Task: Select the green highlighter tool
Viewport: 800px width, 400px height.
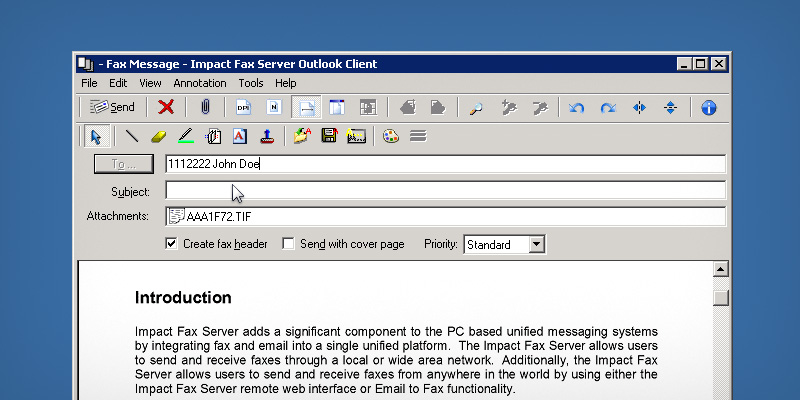Action: pyautogui.click(x=185, y=136)
